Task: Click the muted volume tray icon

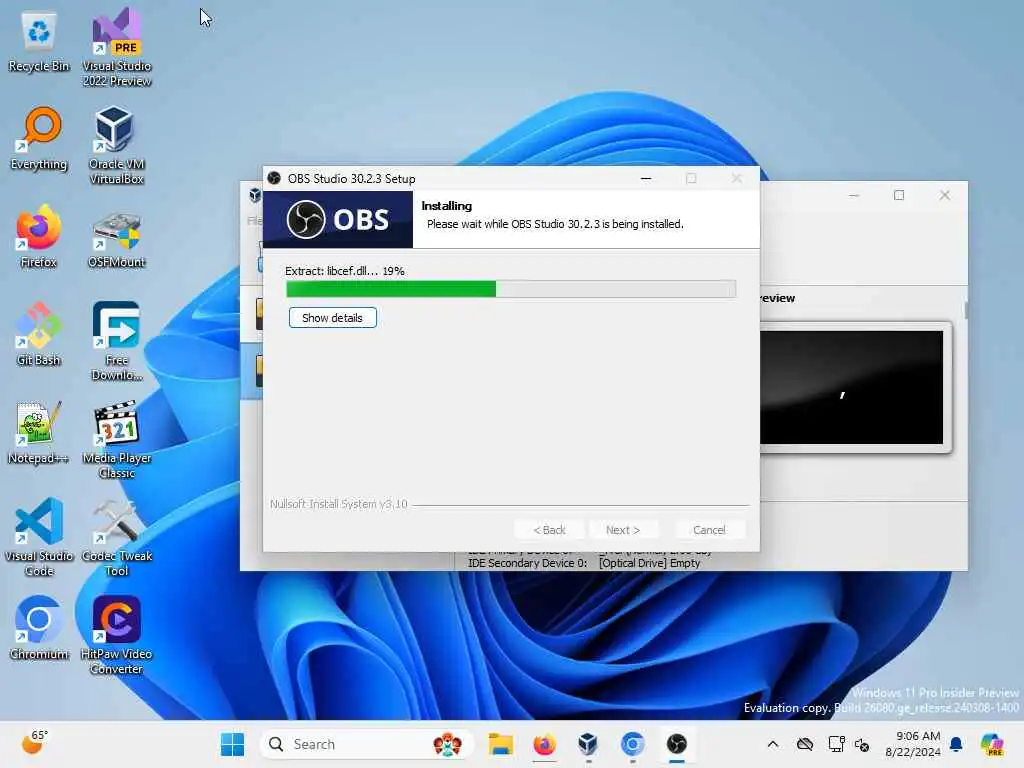Action: 862,744
